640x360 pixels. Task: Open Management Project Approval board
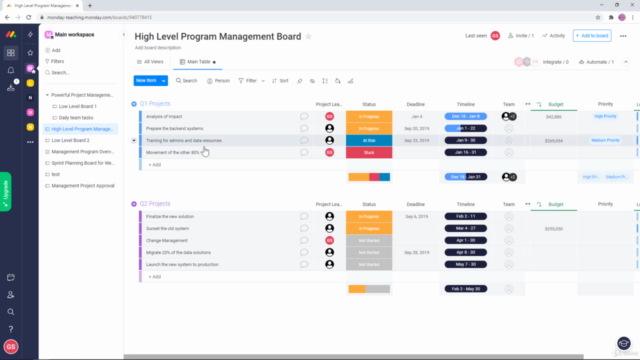[x=83, y=186]
